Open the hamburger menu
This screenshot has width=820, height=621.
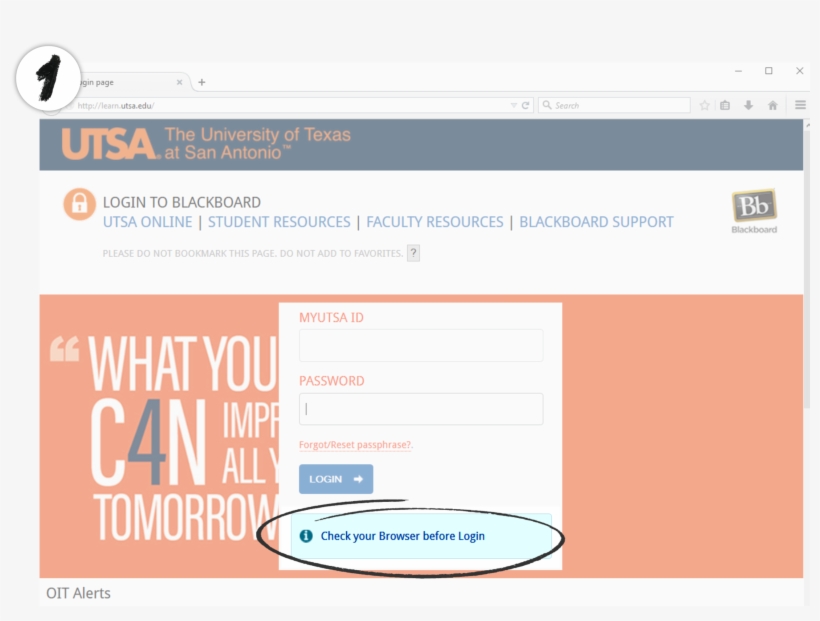[x=800, y=105]
